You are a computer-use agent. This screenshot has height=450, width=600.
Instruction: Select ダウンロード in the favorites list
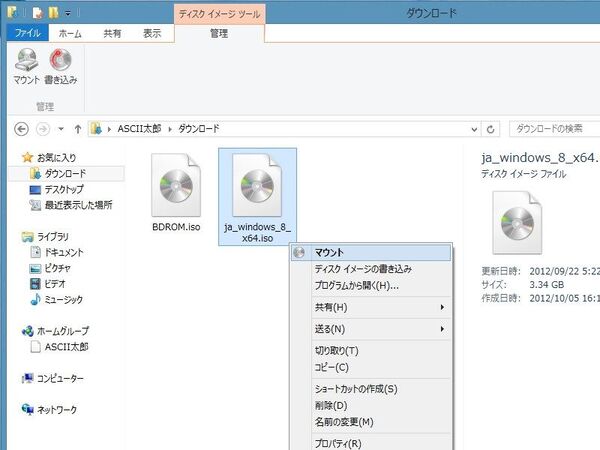coord(66,174)
